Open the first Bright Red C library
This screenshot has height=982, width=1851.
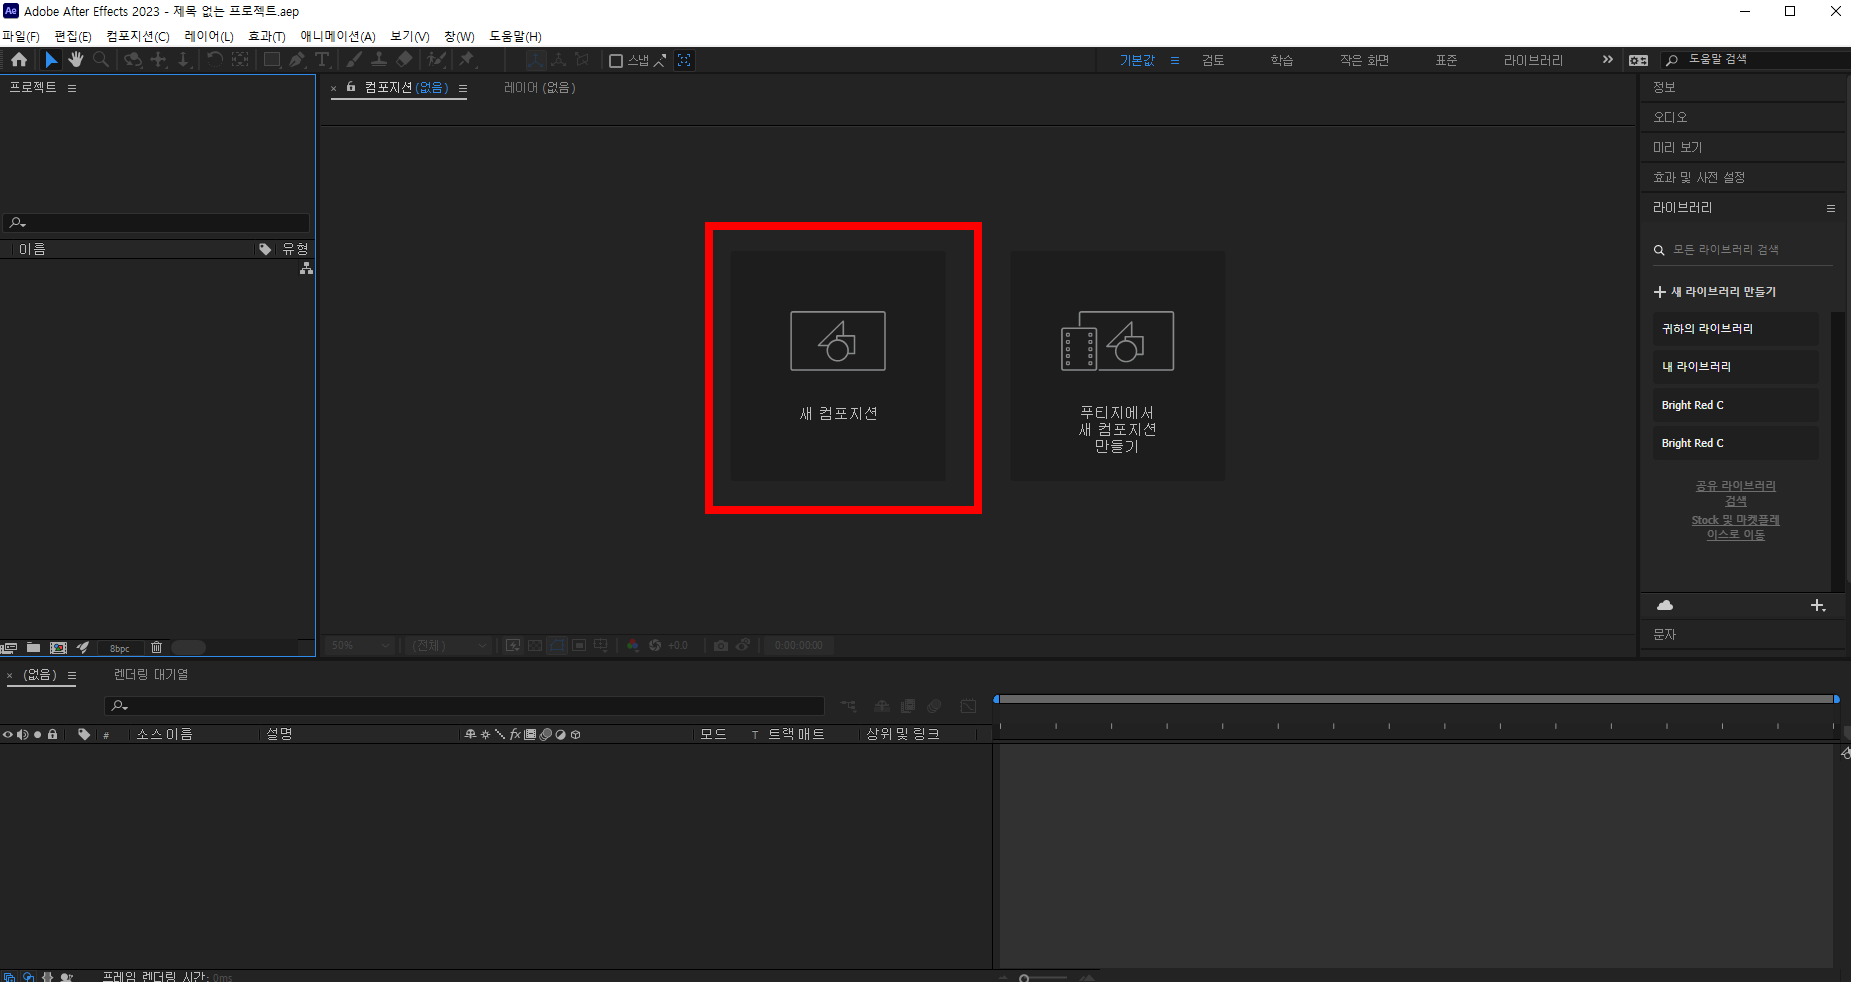click(x=1735, y=405)
